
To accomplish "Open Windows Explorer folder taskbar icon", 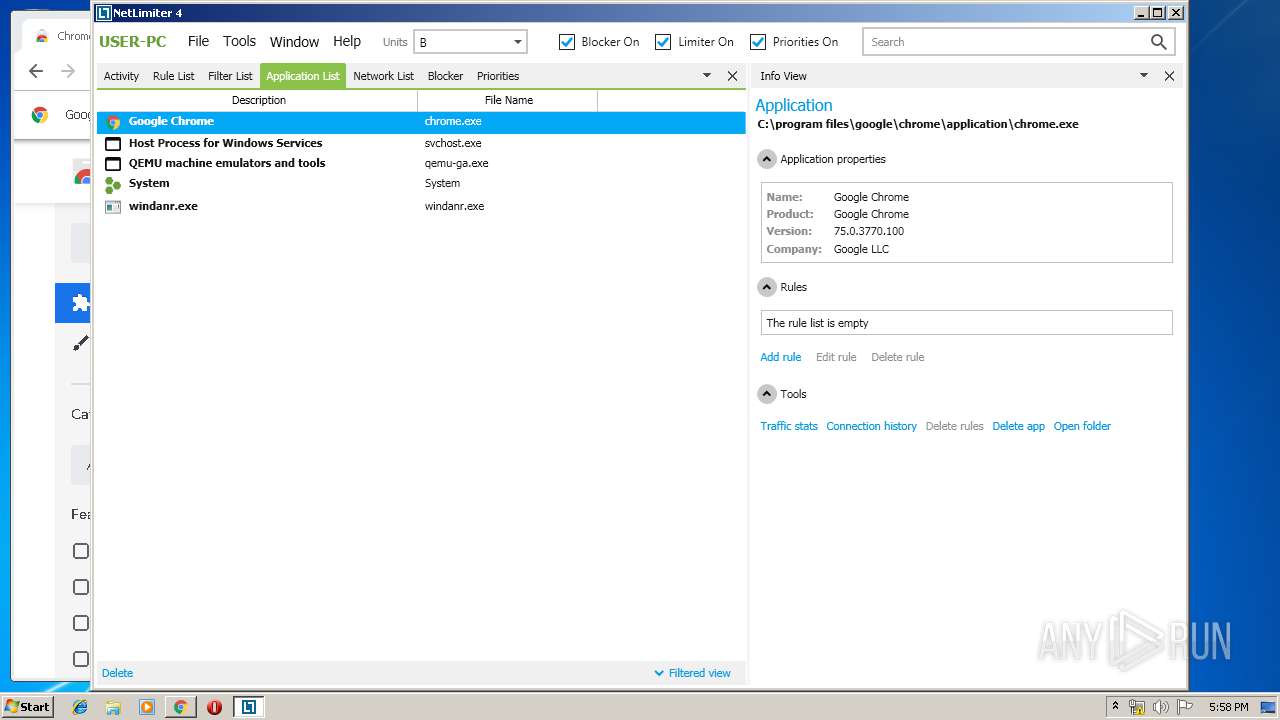I will tap(113, 707).
